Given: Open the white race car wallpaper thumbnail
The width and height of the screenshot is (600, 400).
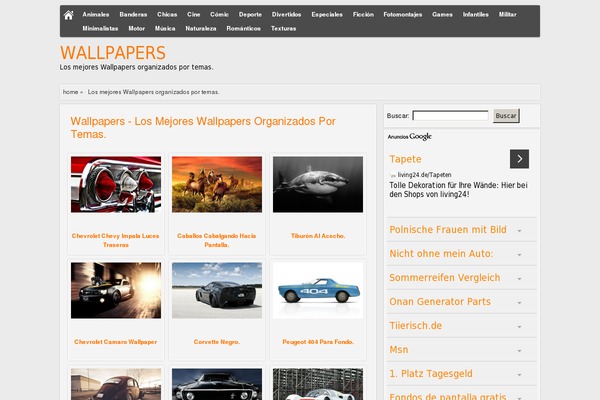Looking at the screenshot, I should [x=318, y=384].
